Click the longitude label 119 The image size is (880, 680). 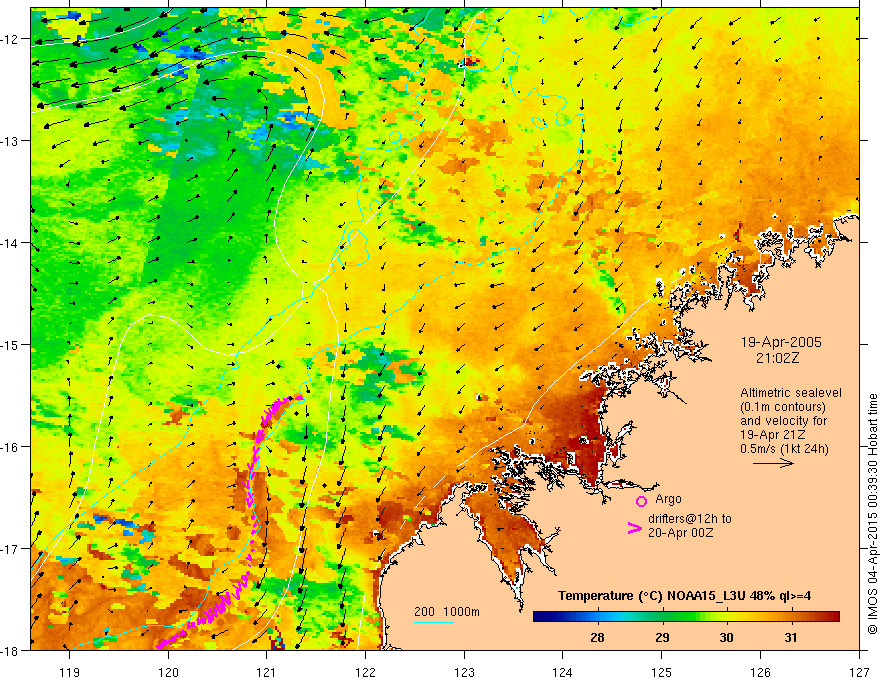70,672
